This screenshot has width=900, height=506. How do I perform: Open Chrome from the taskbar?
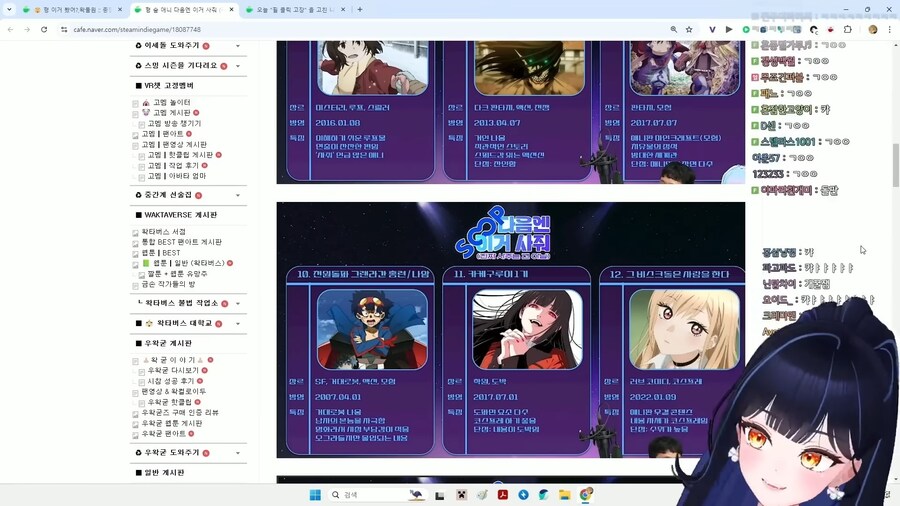[x=585, y=495]
